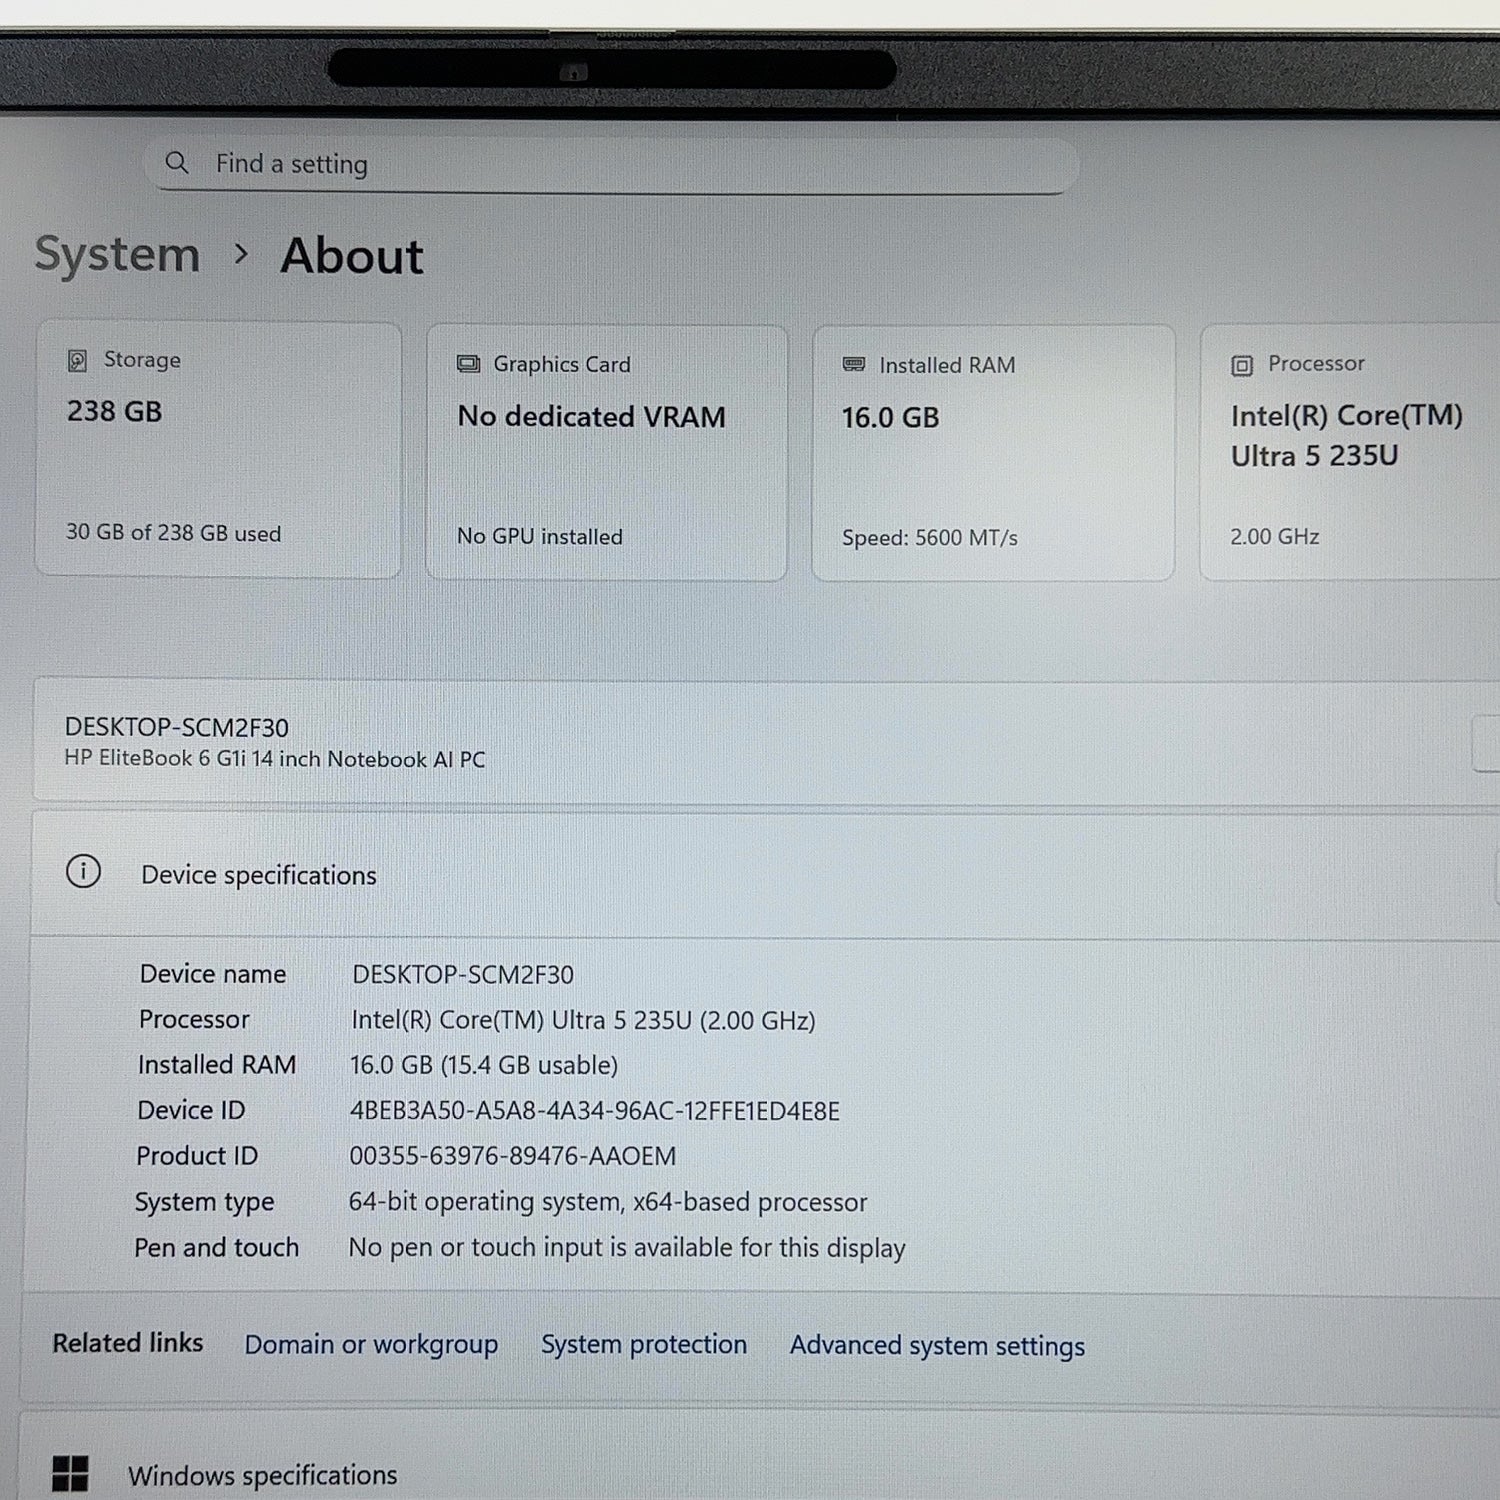
Task: Click the About page title
Action: tap(352, 255)
